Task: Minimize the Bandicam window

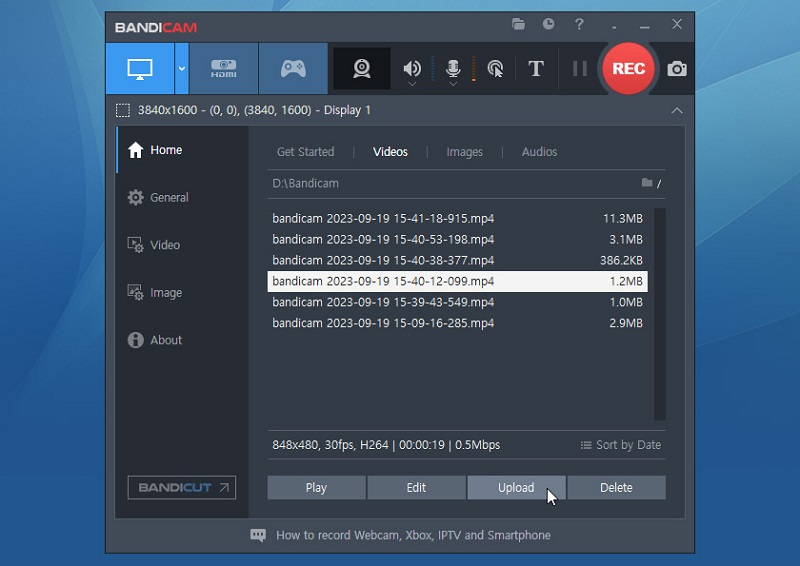Action: tap(645, 26)
